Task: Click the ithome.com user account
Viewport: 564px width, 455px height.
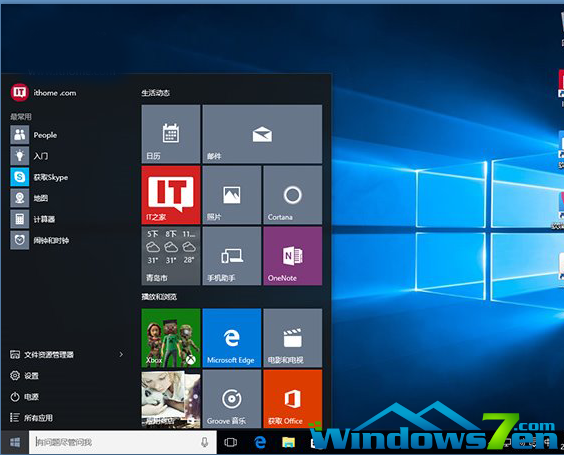Action: click(x=44, y=92)
